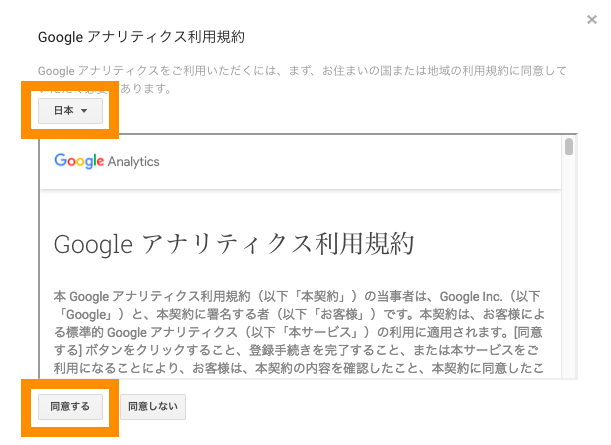Click the small arrow beside 日本
The height and width of the screenshot is (445, 611).
pos(84,111)
